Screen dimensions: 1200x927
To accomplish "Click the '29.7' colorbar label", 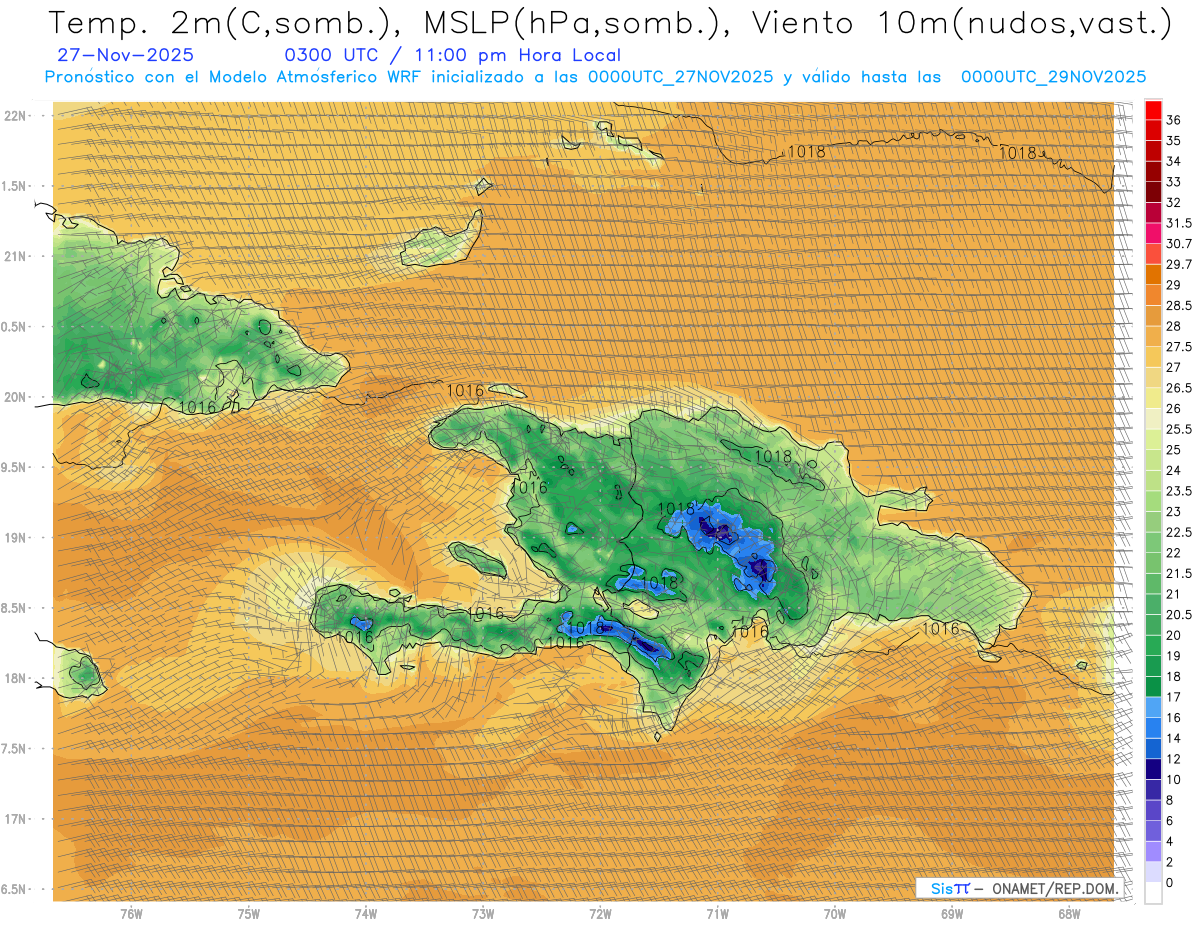I will click(x=1179, y=264).
